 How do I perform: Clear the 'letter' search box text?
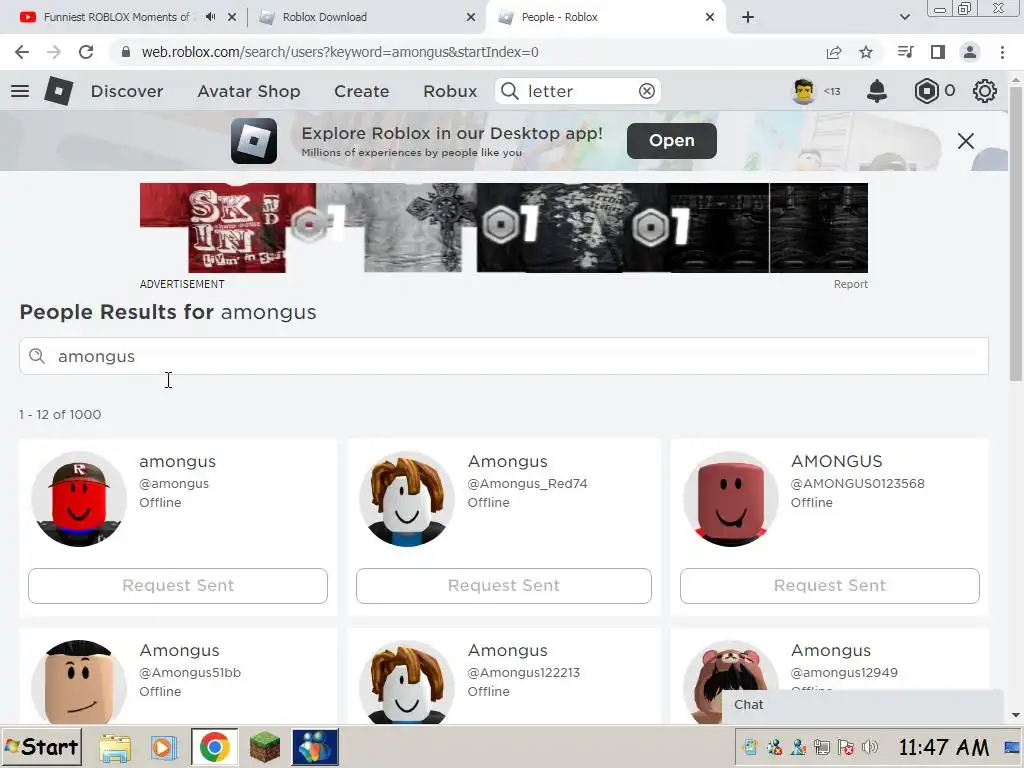pos(647,91)
